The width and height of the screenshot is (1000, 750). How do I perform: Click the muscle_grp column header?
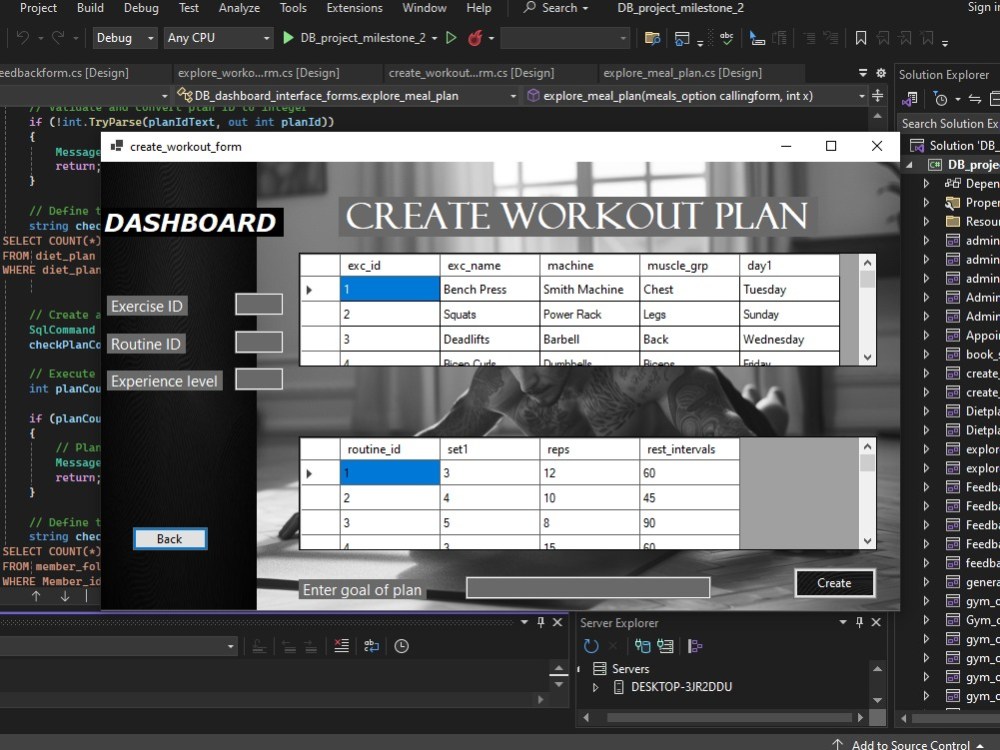coord(689,265)
